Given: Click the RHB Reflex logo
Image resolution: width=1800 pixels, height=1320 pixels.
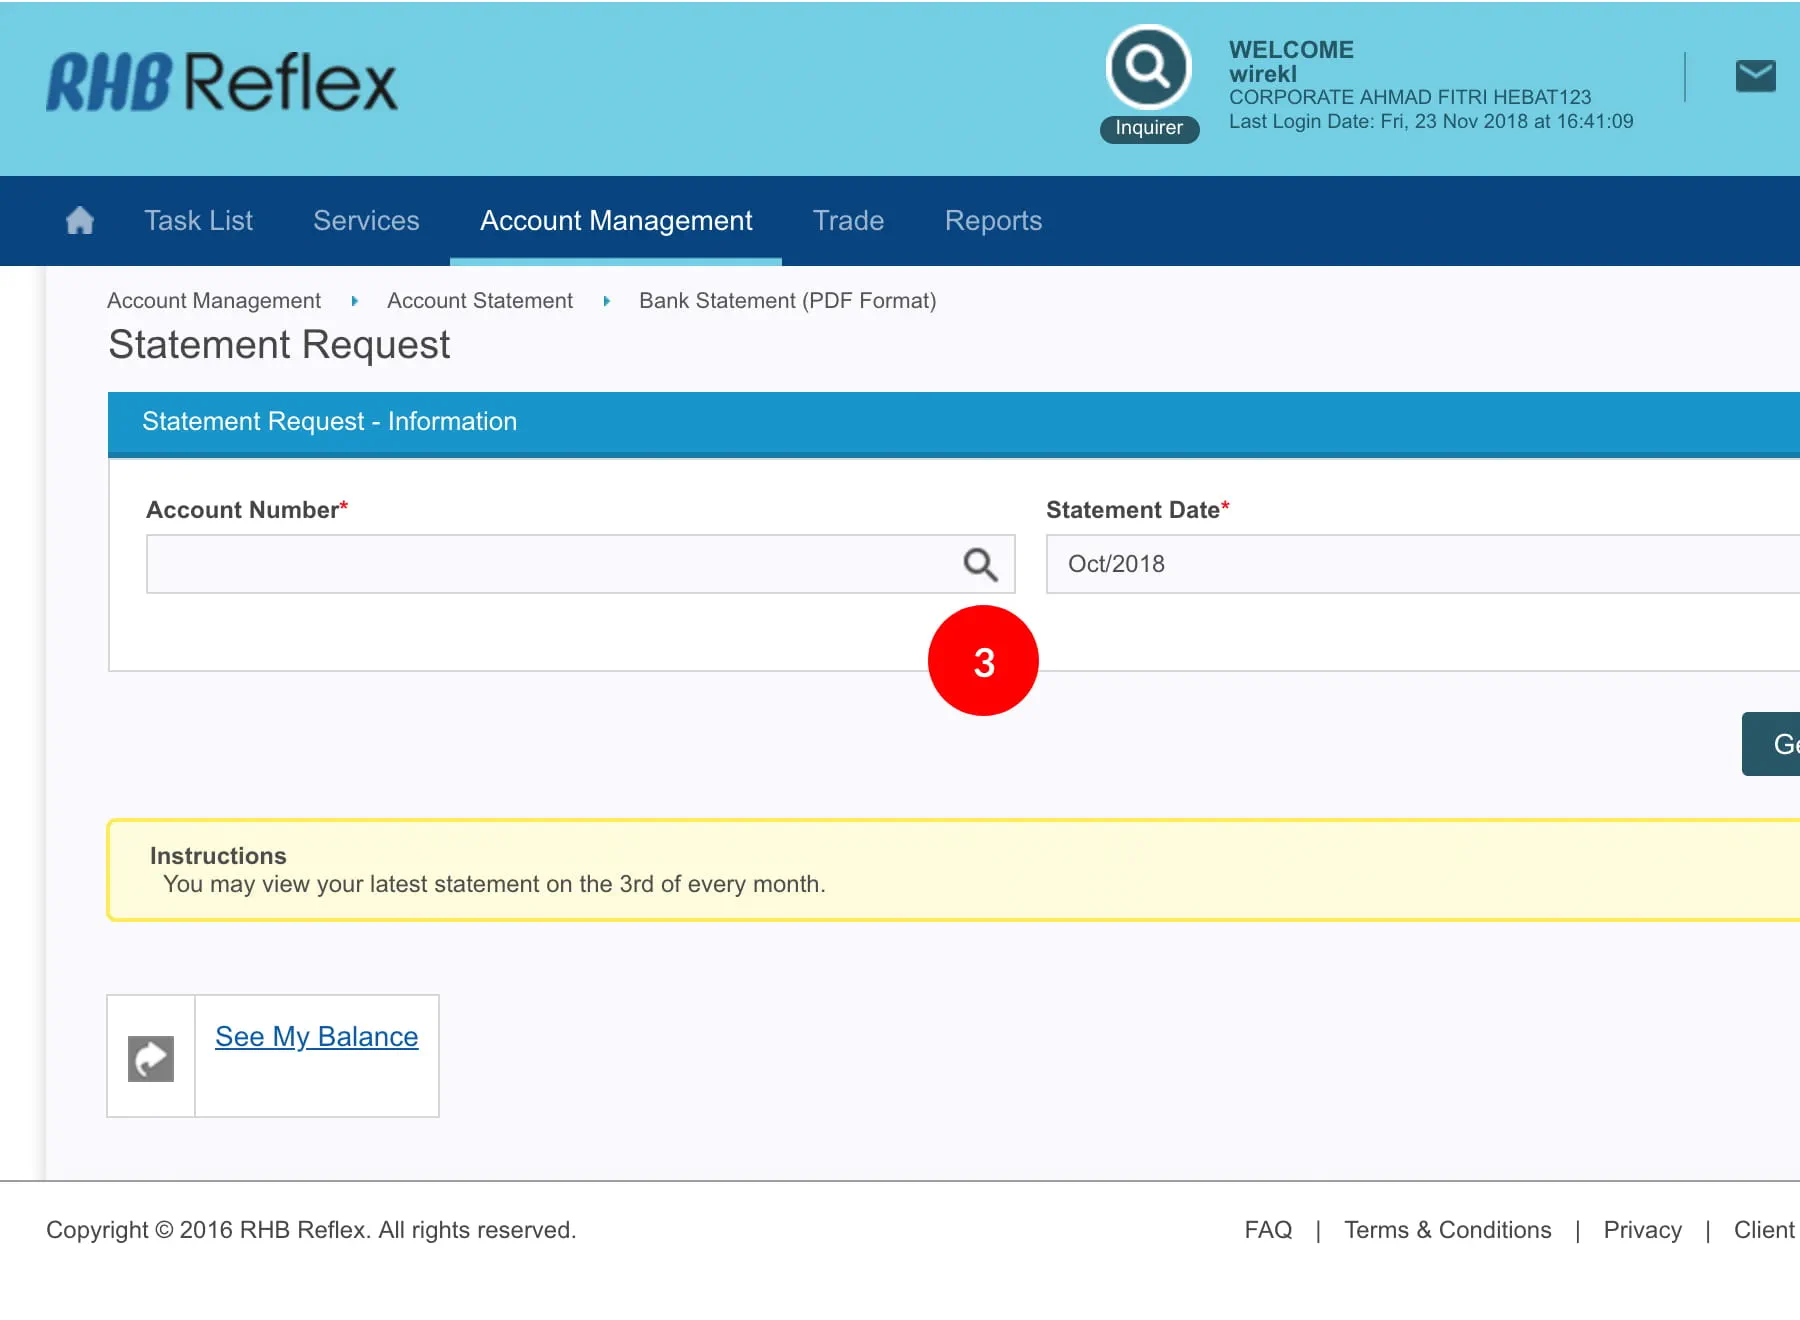Looking at the screenshot, I should pos(222,82).
